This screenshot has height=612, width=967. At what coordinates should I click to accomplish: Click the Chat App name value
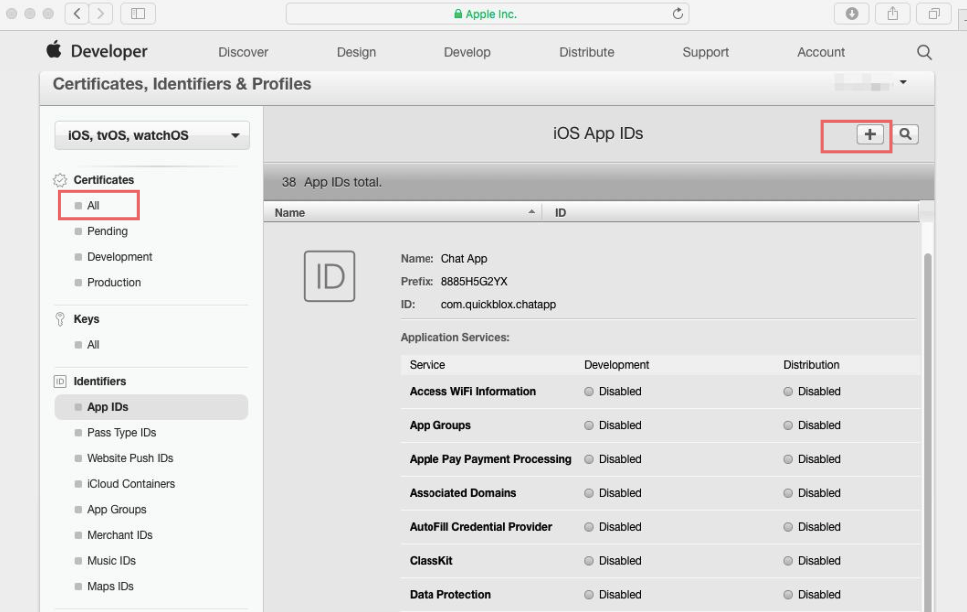(x=464, y=259)
